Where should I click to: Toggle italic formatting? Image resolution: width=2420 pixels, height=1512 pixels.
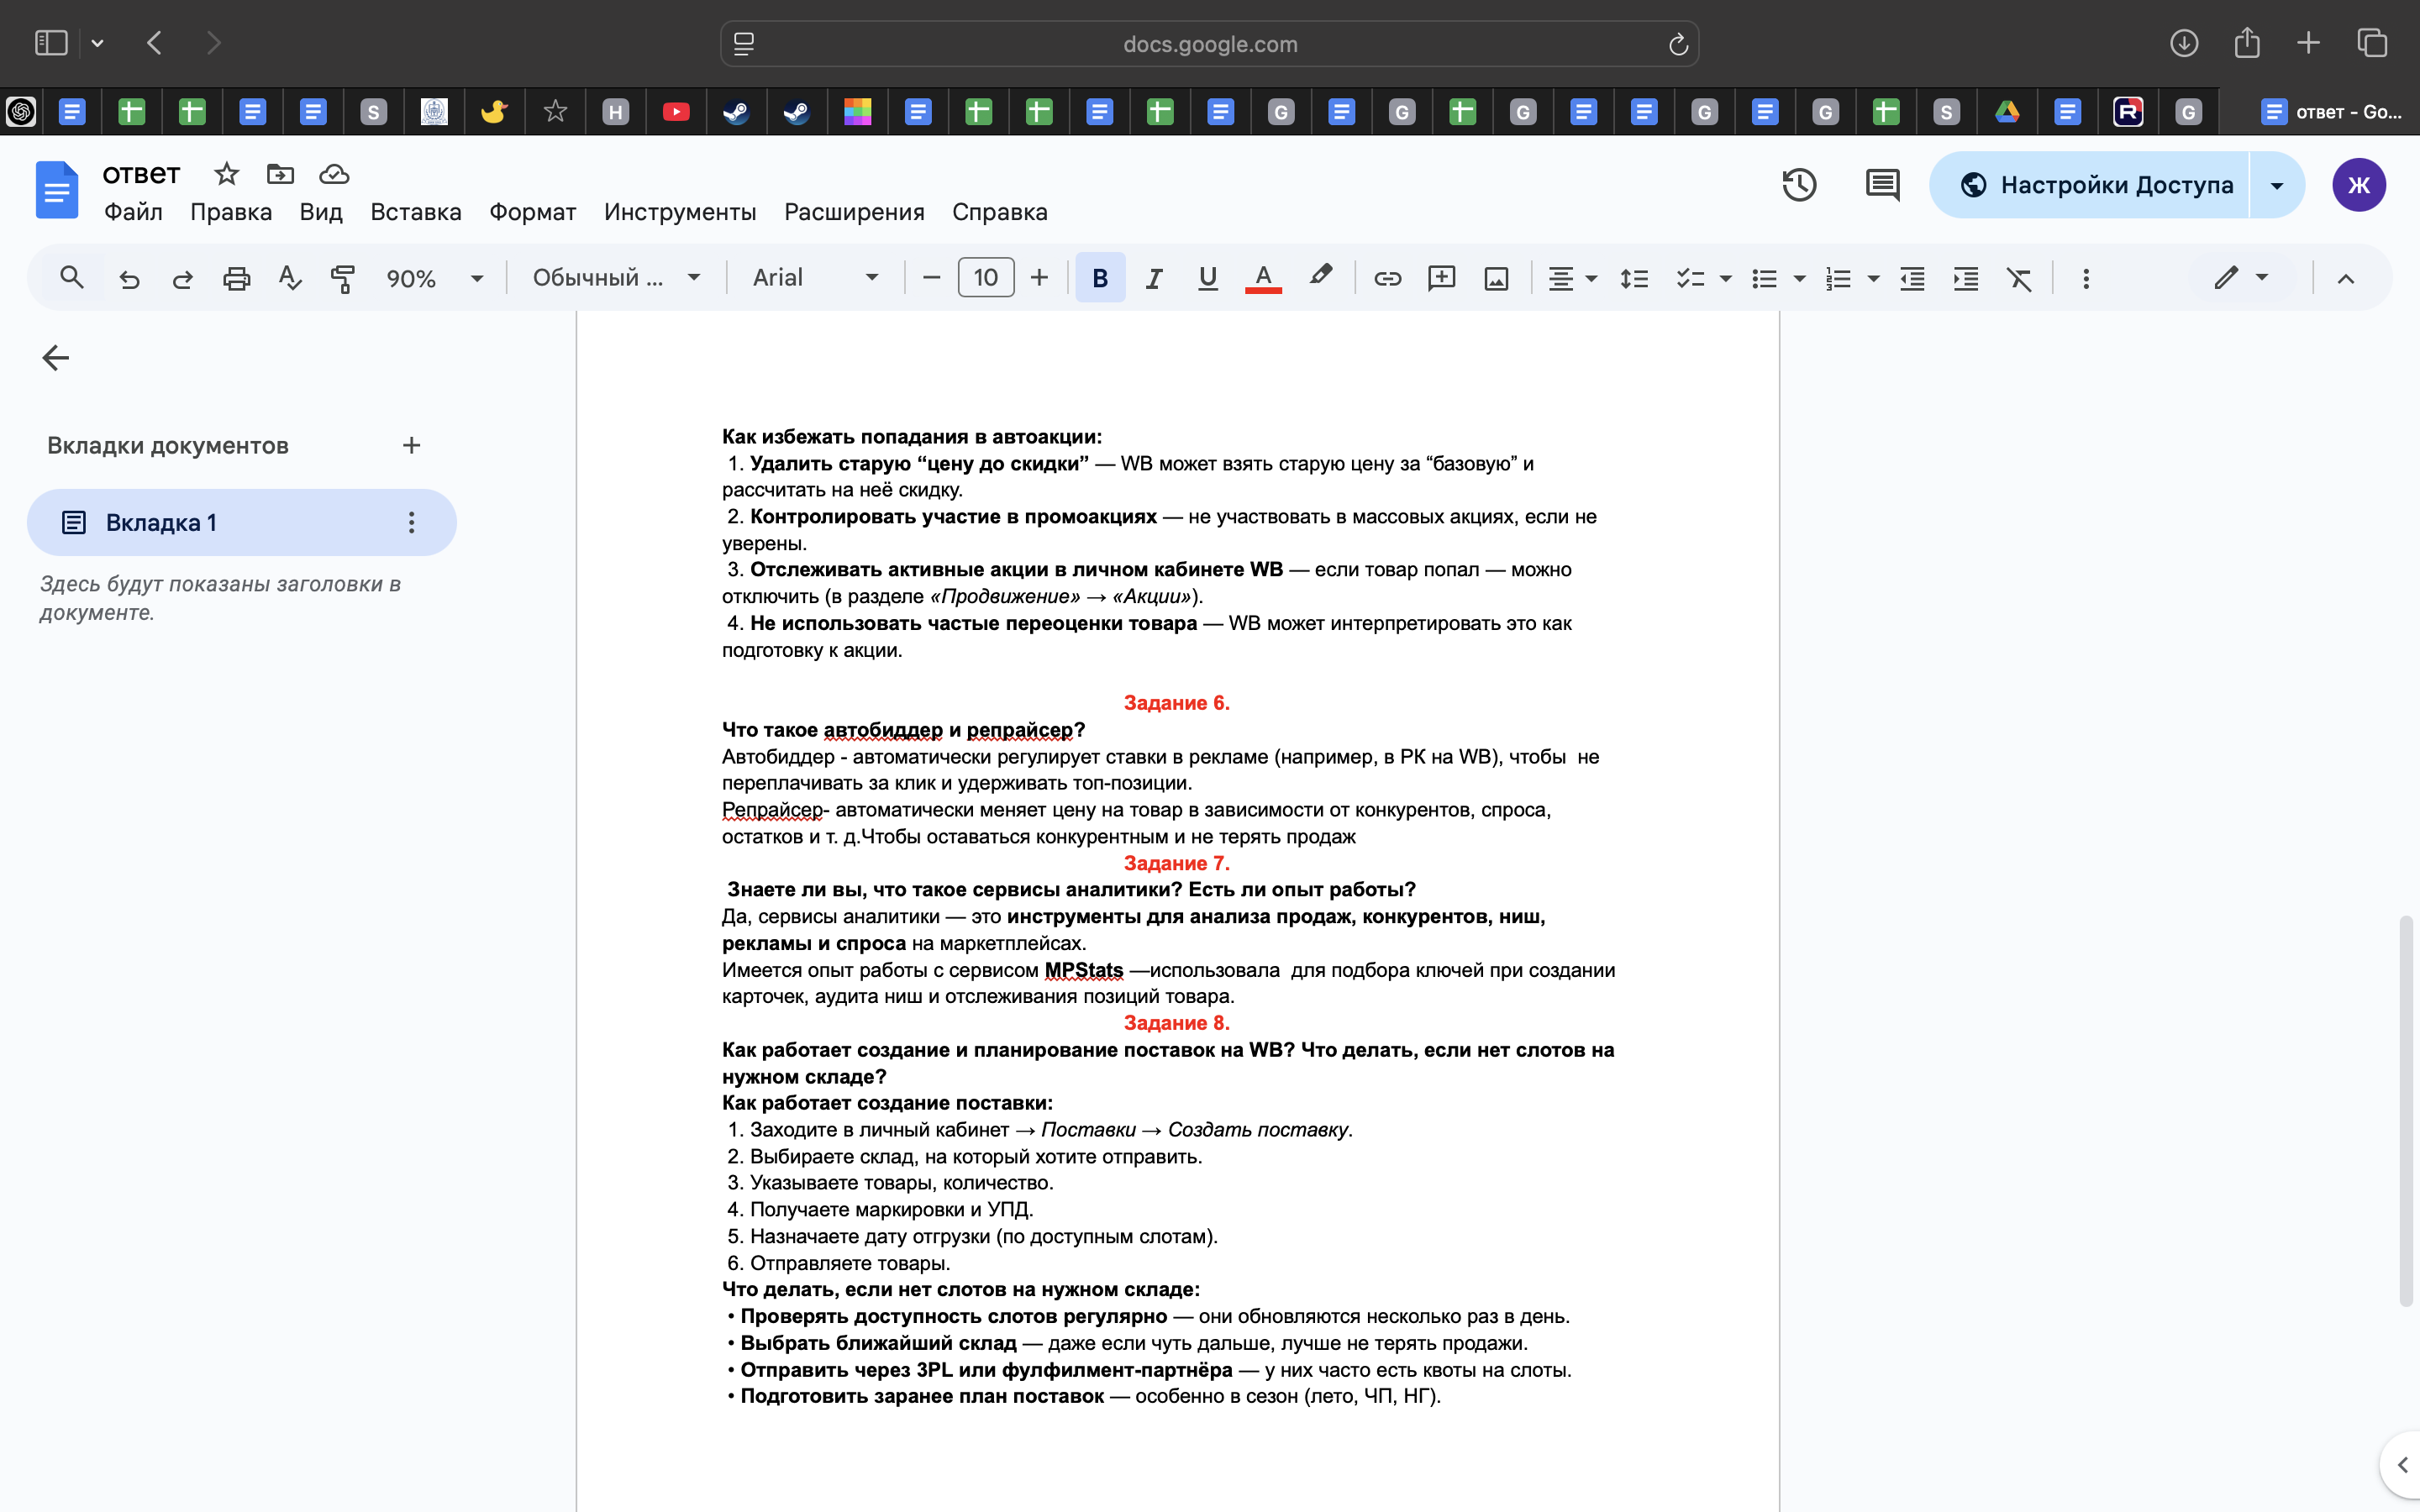(1154, 278)
